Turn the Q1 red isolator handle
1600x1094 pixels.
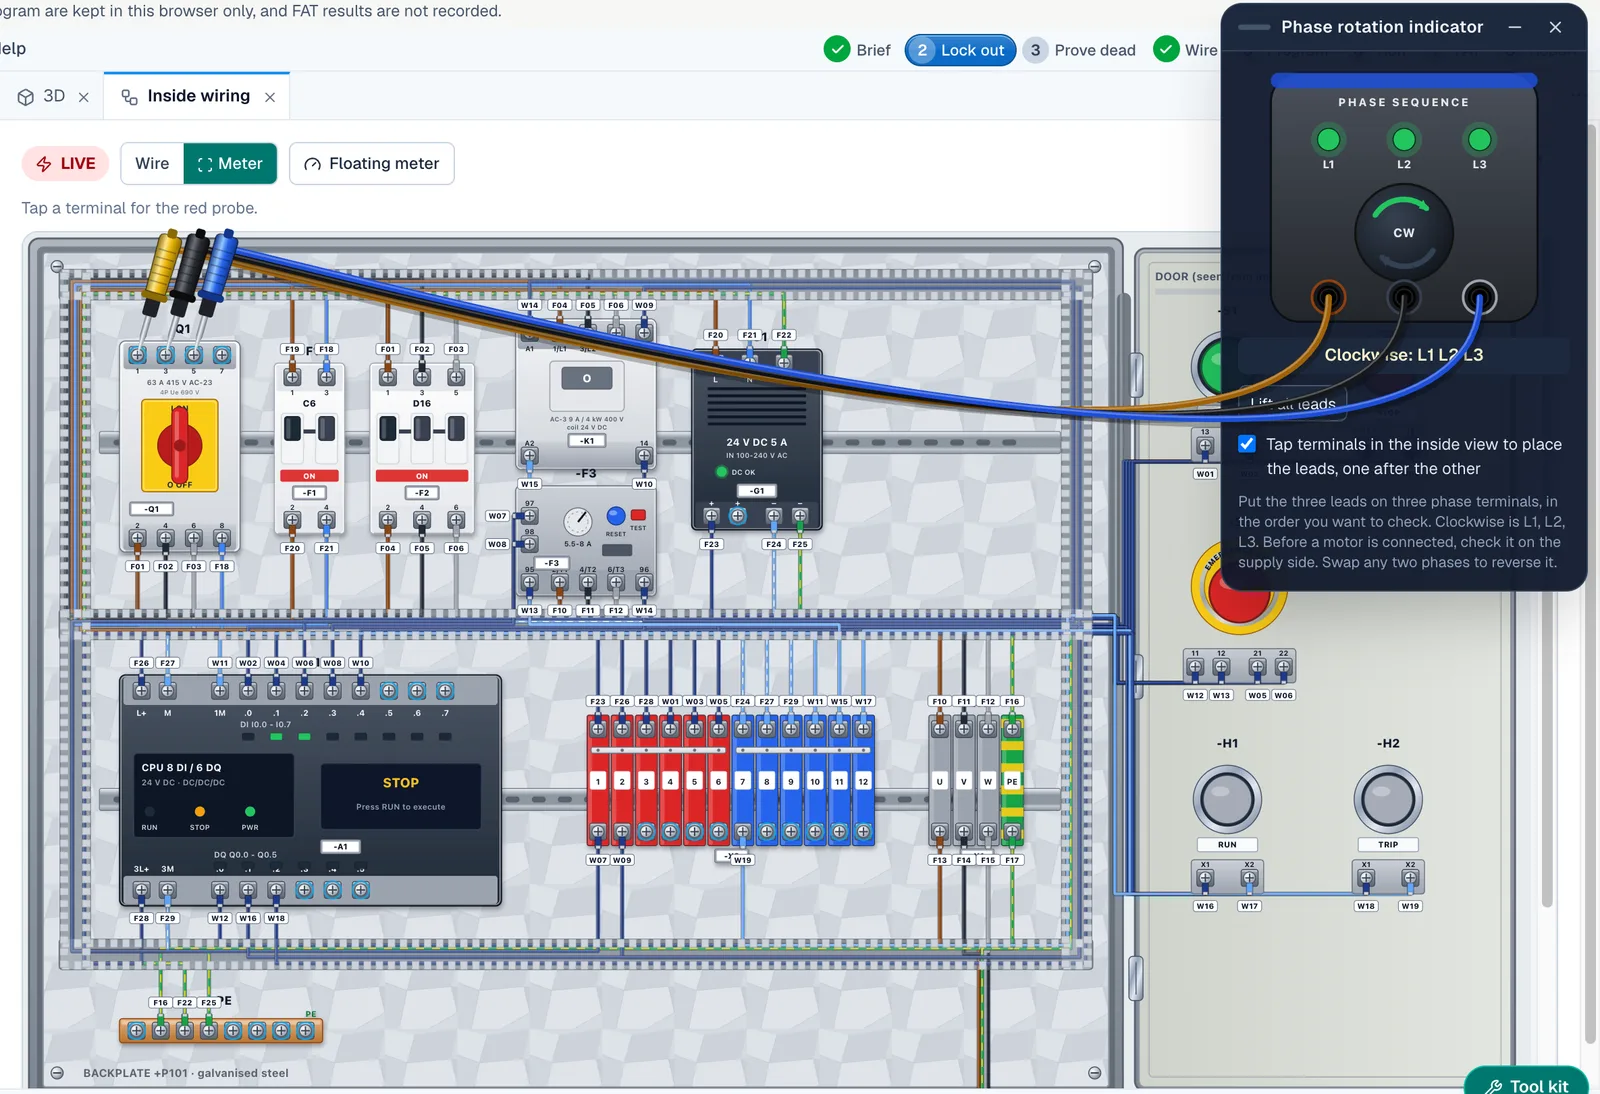[180, 447]
